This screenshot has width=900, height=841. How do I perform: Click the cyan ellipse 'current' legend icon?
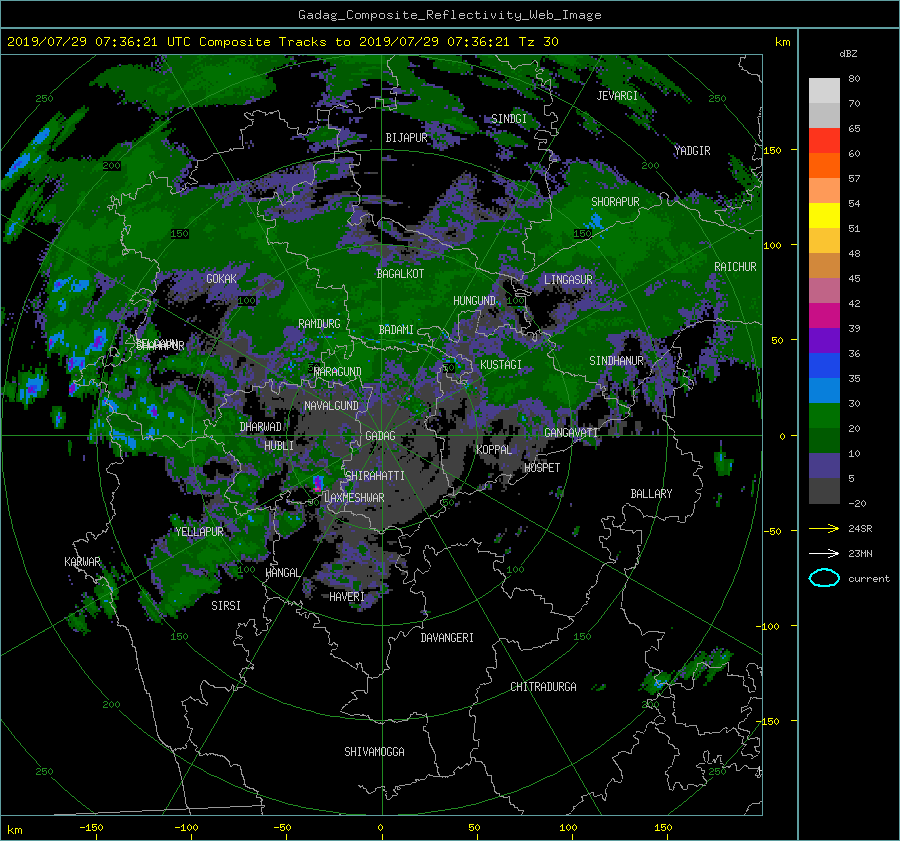pyautogui.click(x=824, y=578)
